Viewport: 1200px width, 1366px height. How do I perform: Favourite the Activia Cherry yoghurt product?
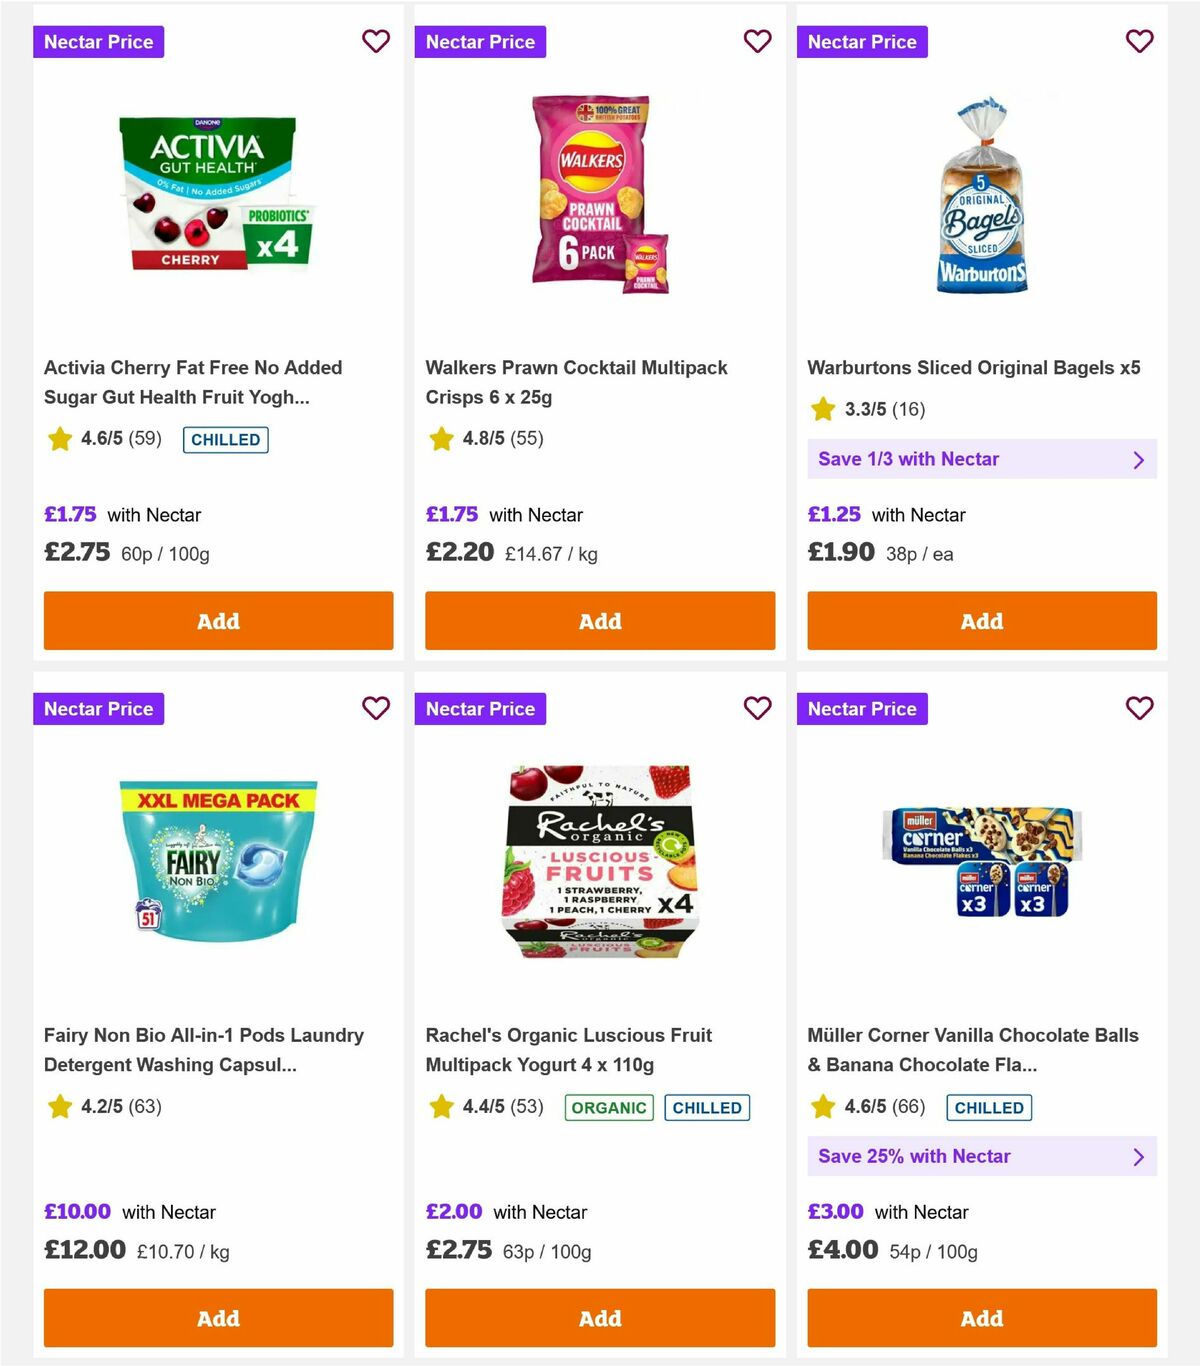pos(376,41)
